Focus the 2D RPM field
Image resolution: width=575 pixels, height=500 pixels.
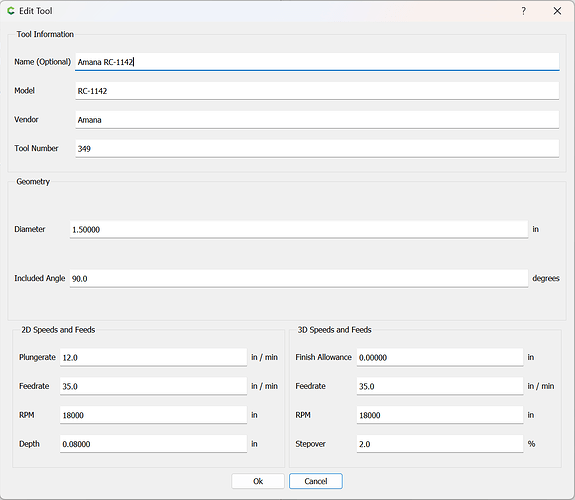[153, 415]
